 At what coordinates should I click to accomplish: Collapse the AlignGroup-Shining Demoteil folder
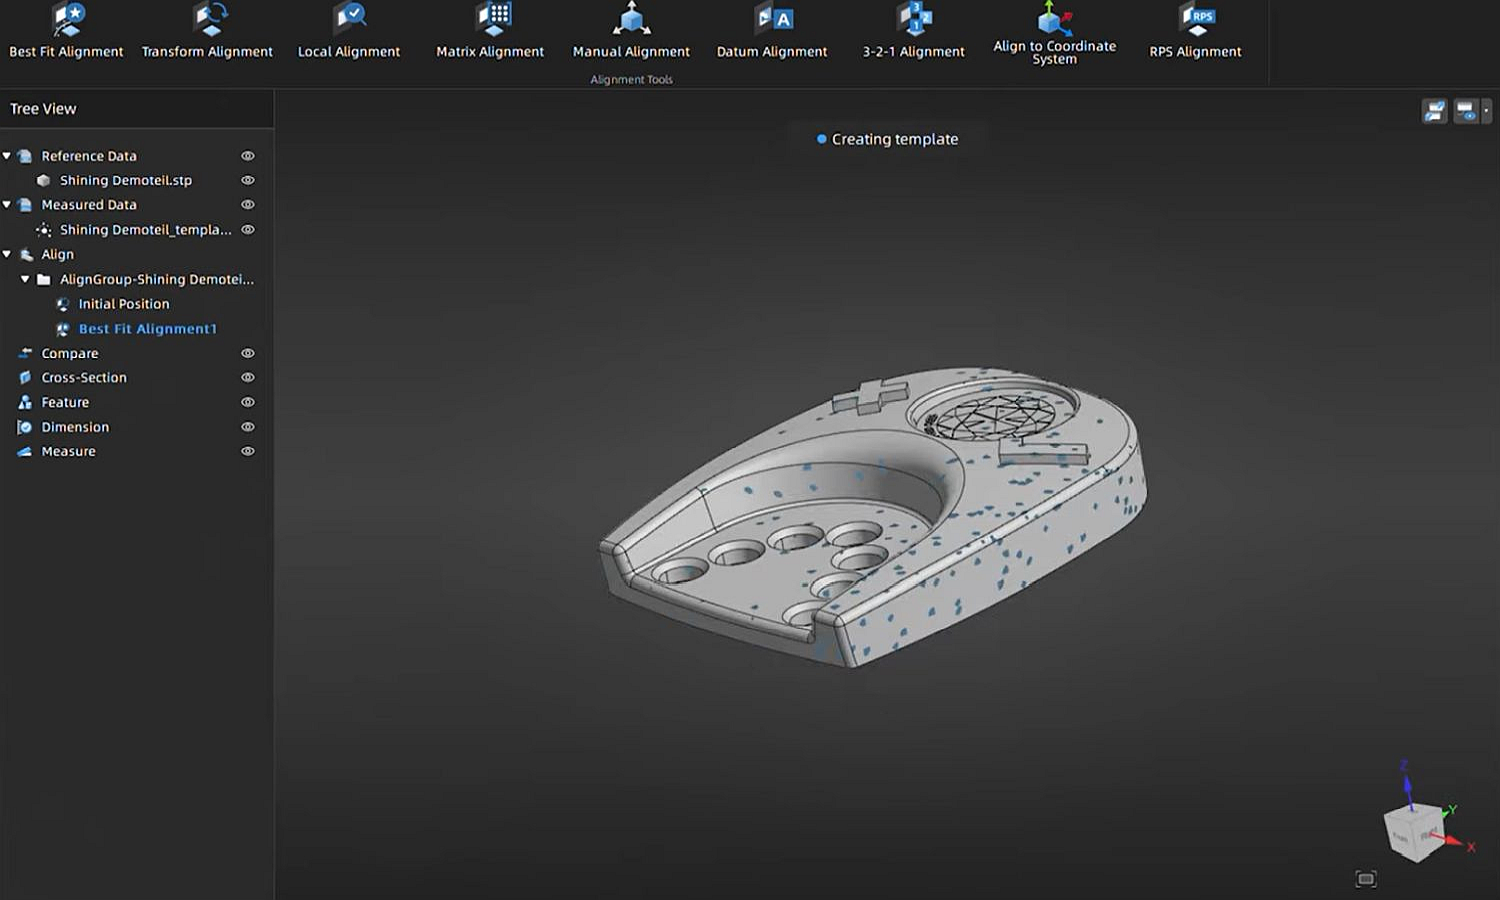(x=26, y=279)
